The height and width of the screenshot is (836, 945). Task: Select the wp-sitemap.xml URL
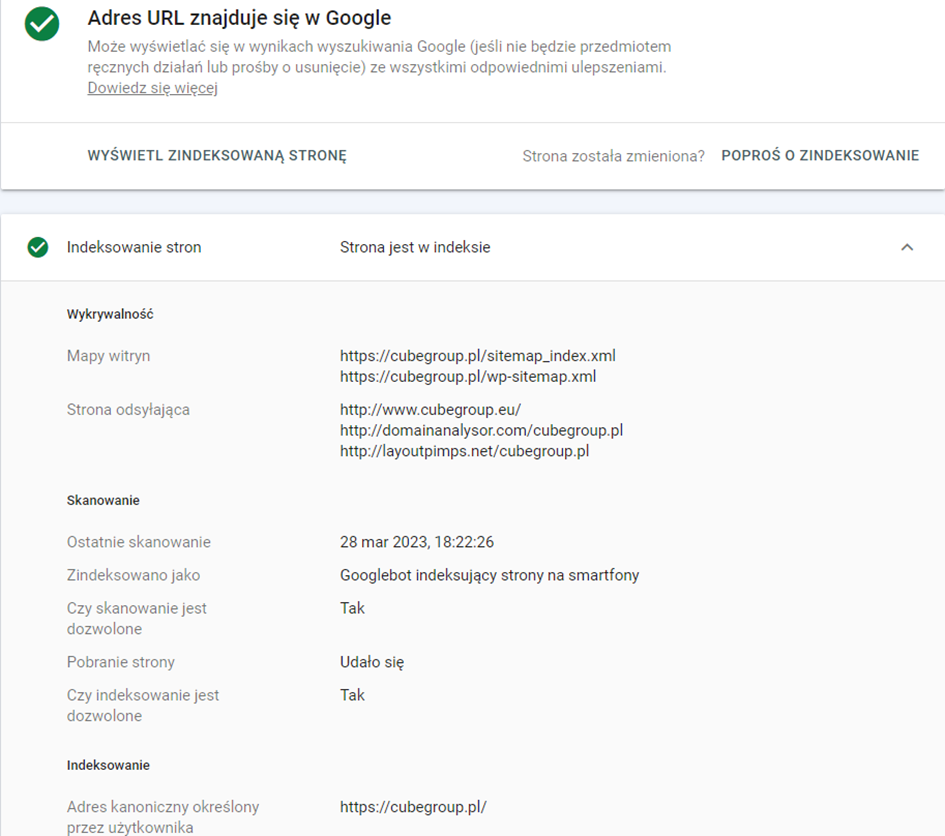click(x=468, y=377)
